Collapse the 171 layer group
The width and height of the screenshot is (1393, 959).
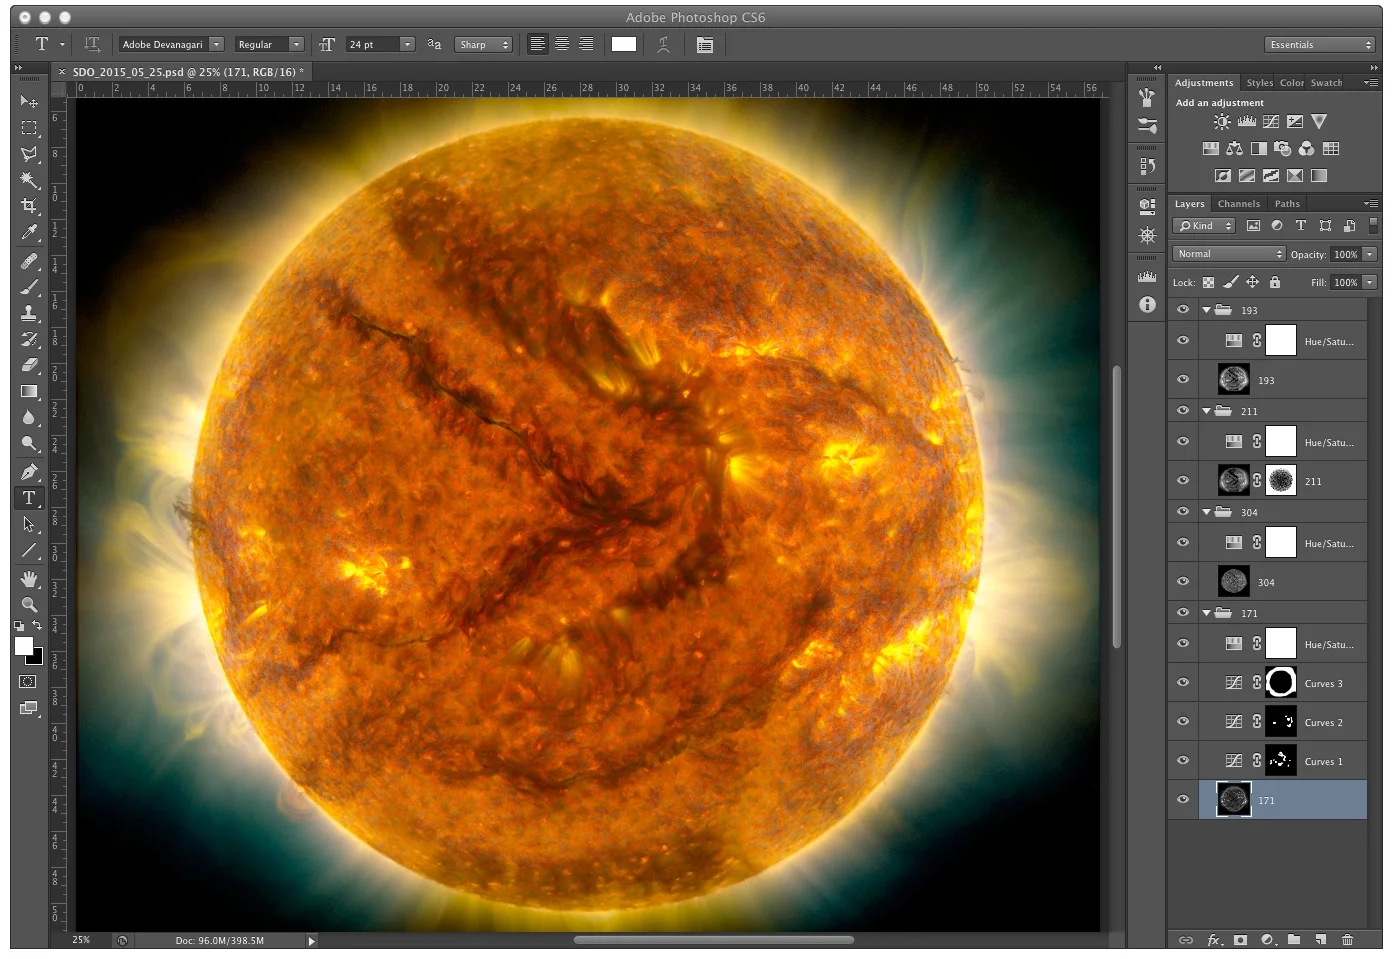(x=1206, y=613)
